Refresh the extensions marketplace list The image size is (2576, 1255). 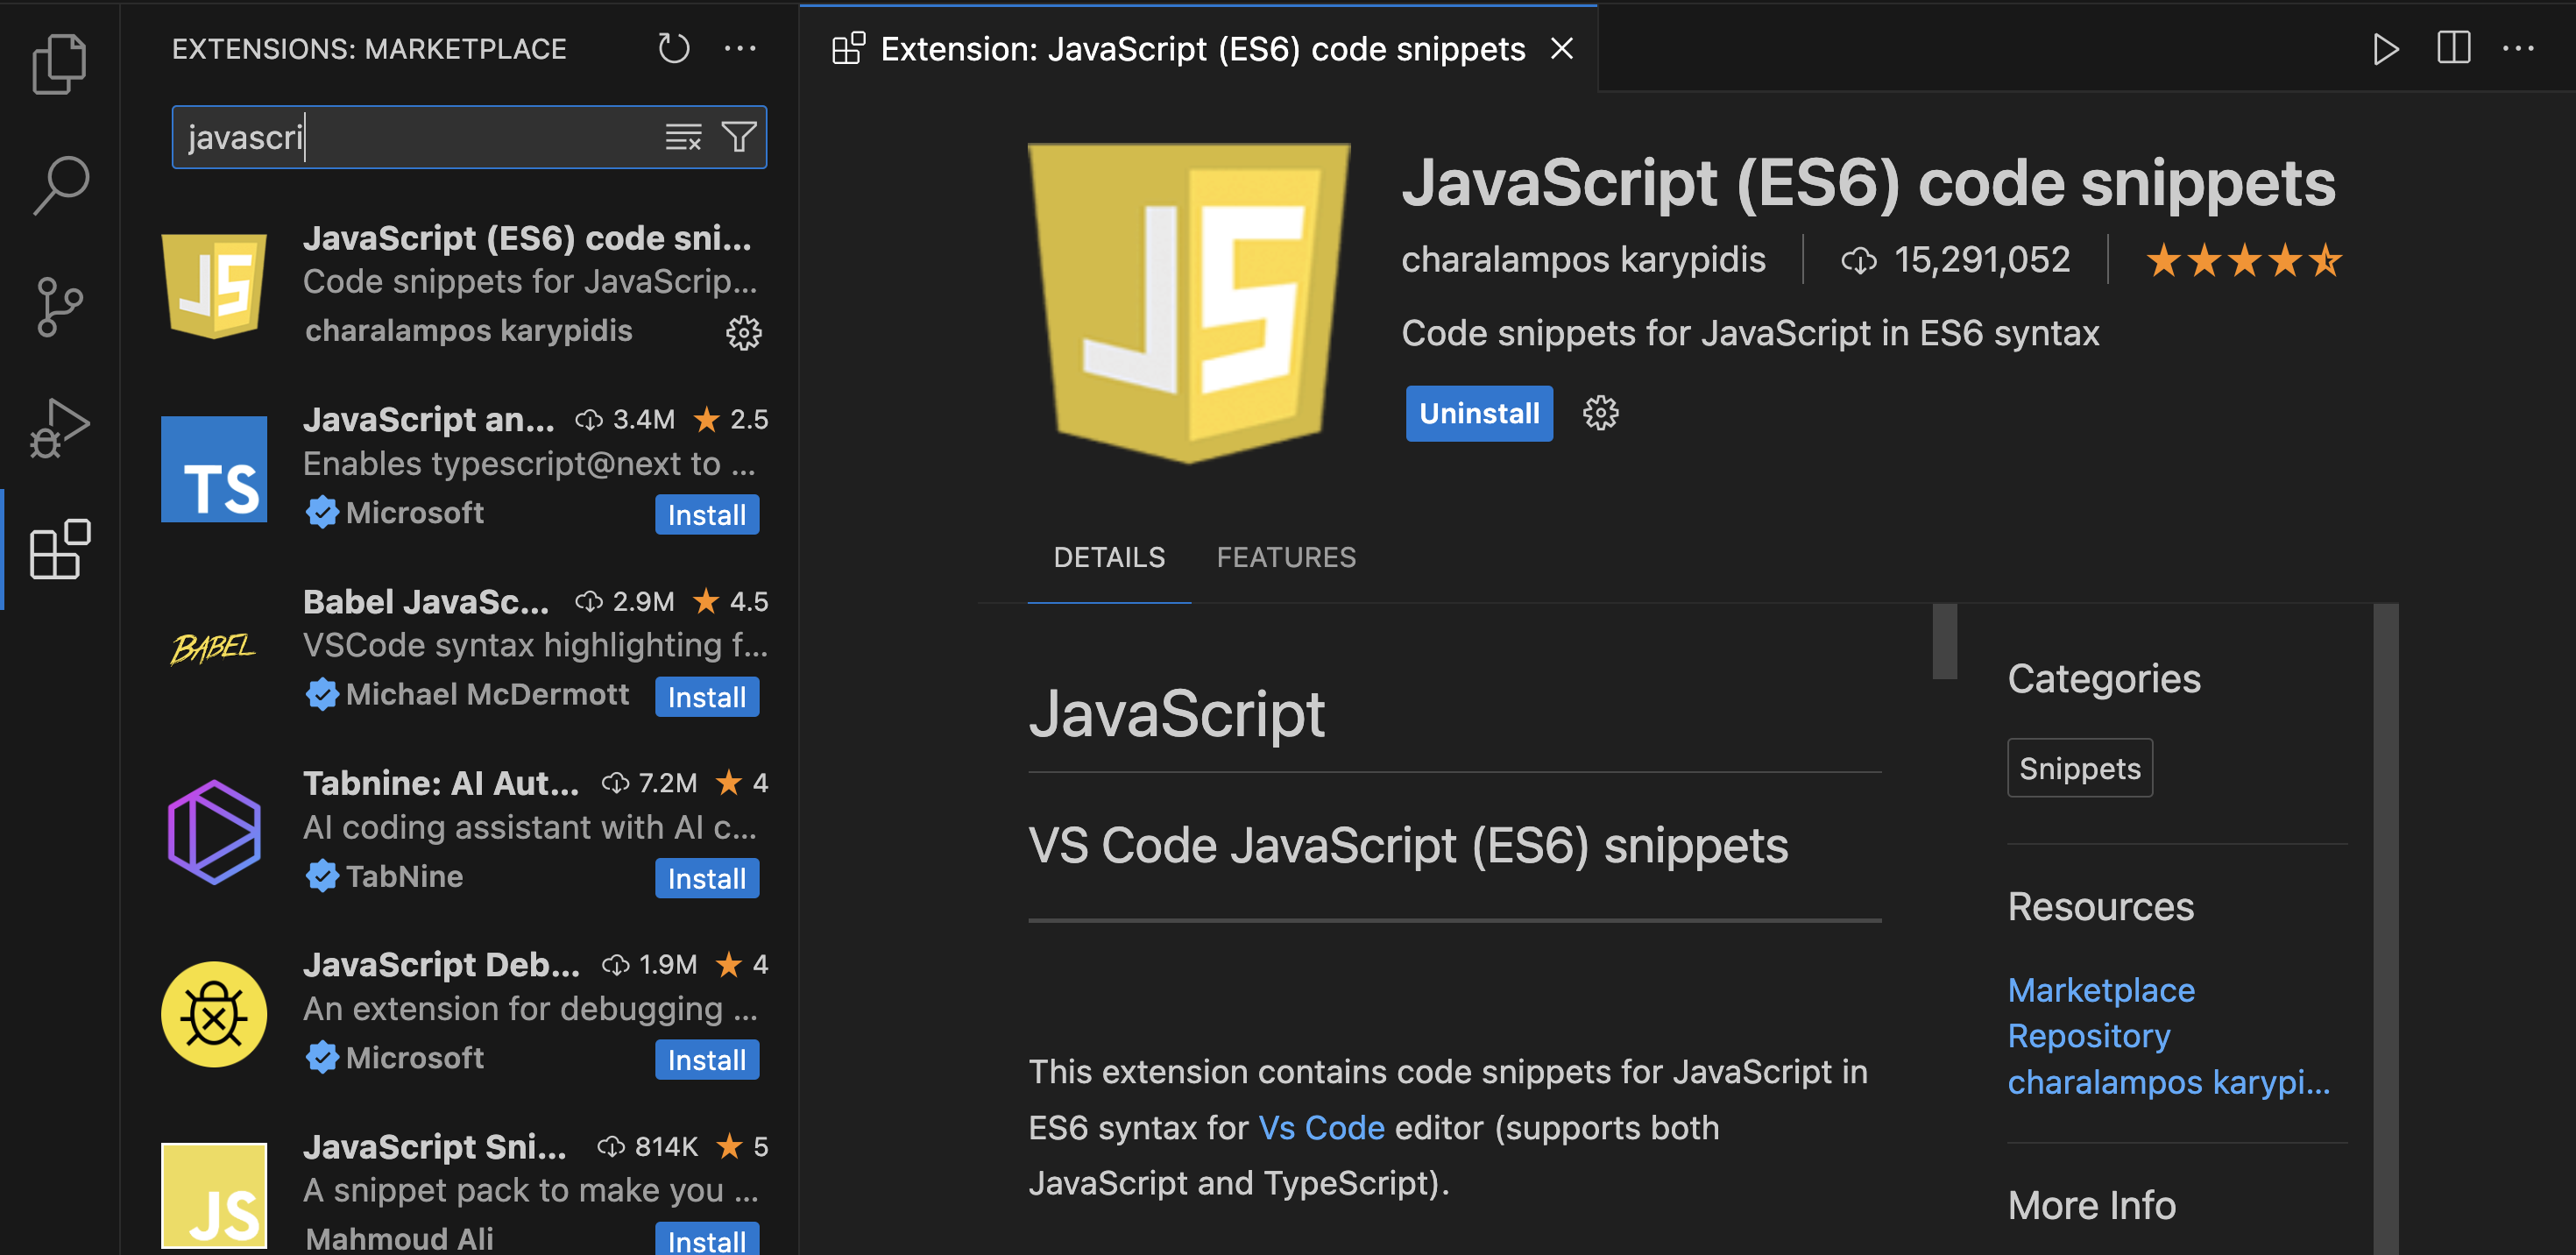(x=673, y=48)
